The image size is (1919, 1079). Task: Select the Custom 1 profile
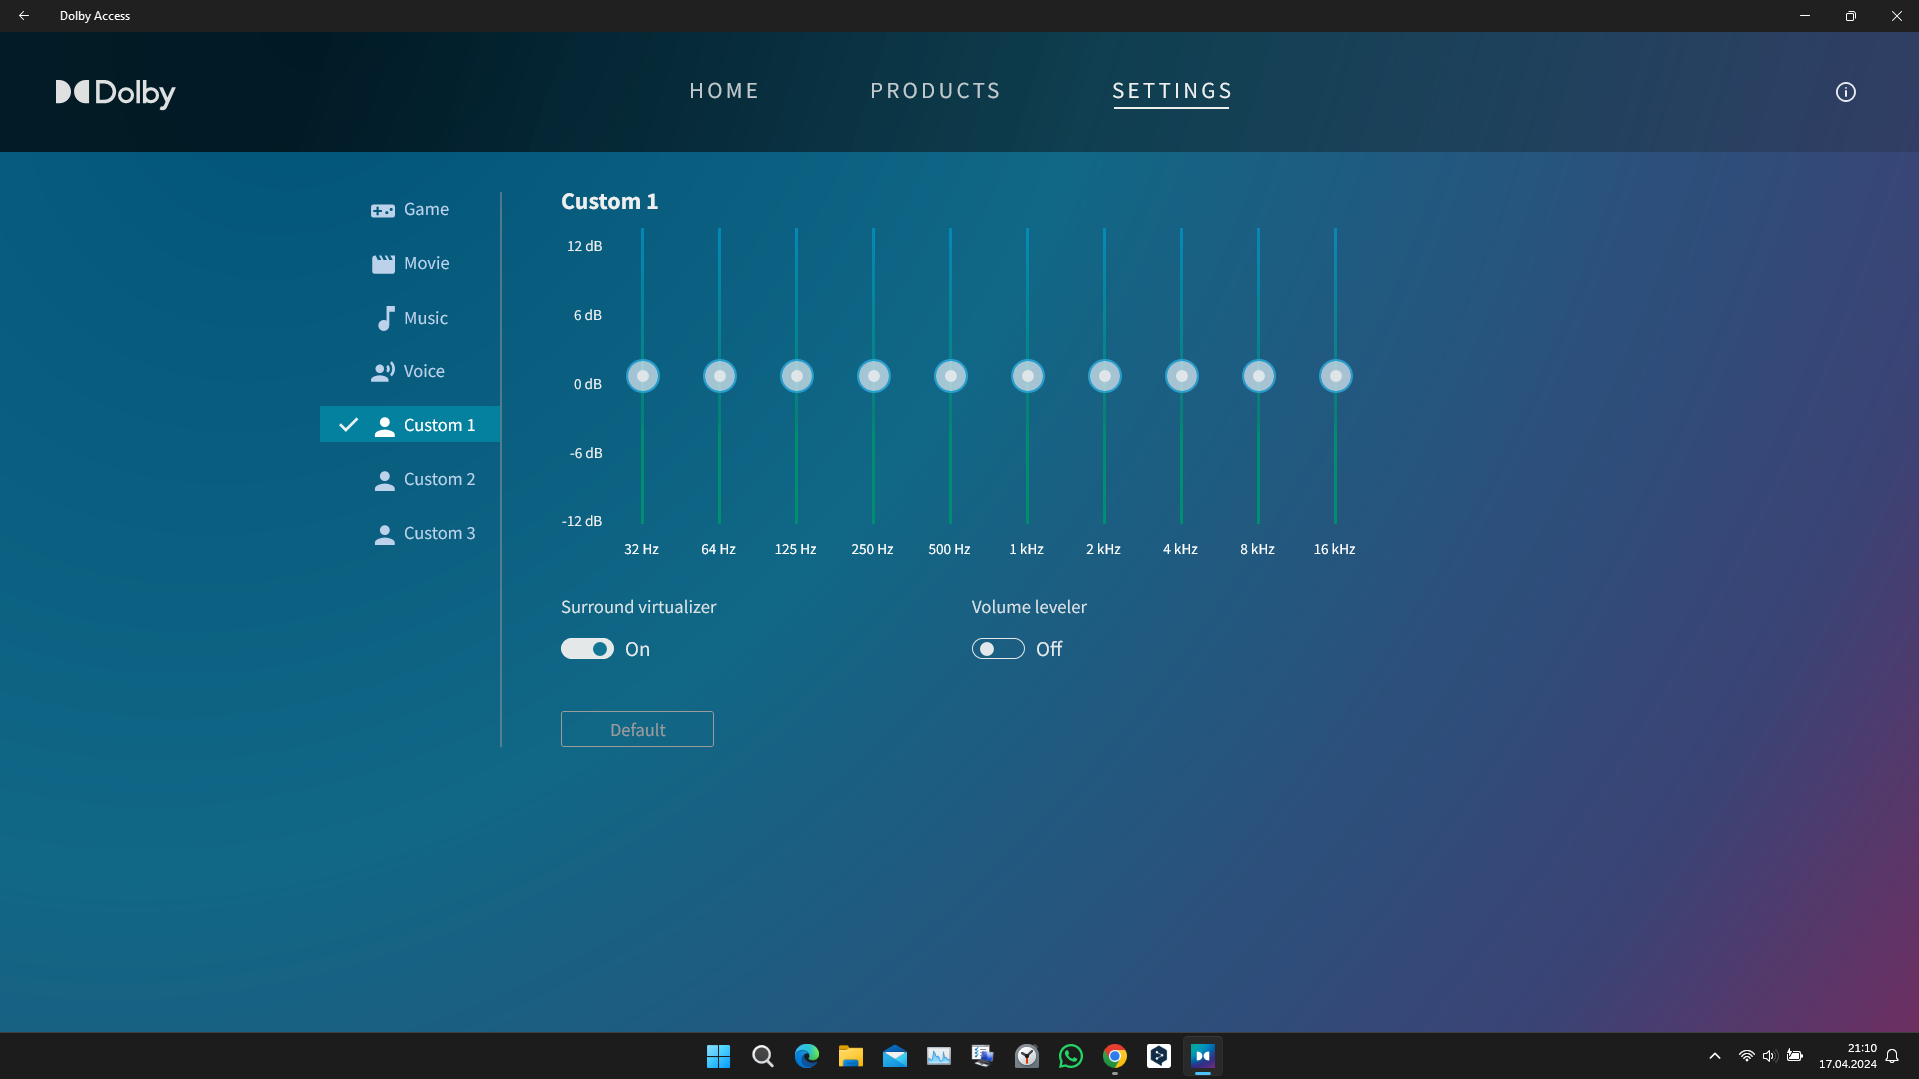pyautogui.click(x=410, y=425)
